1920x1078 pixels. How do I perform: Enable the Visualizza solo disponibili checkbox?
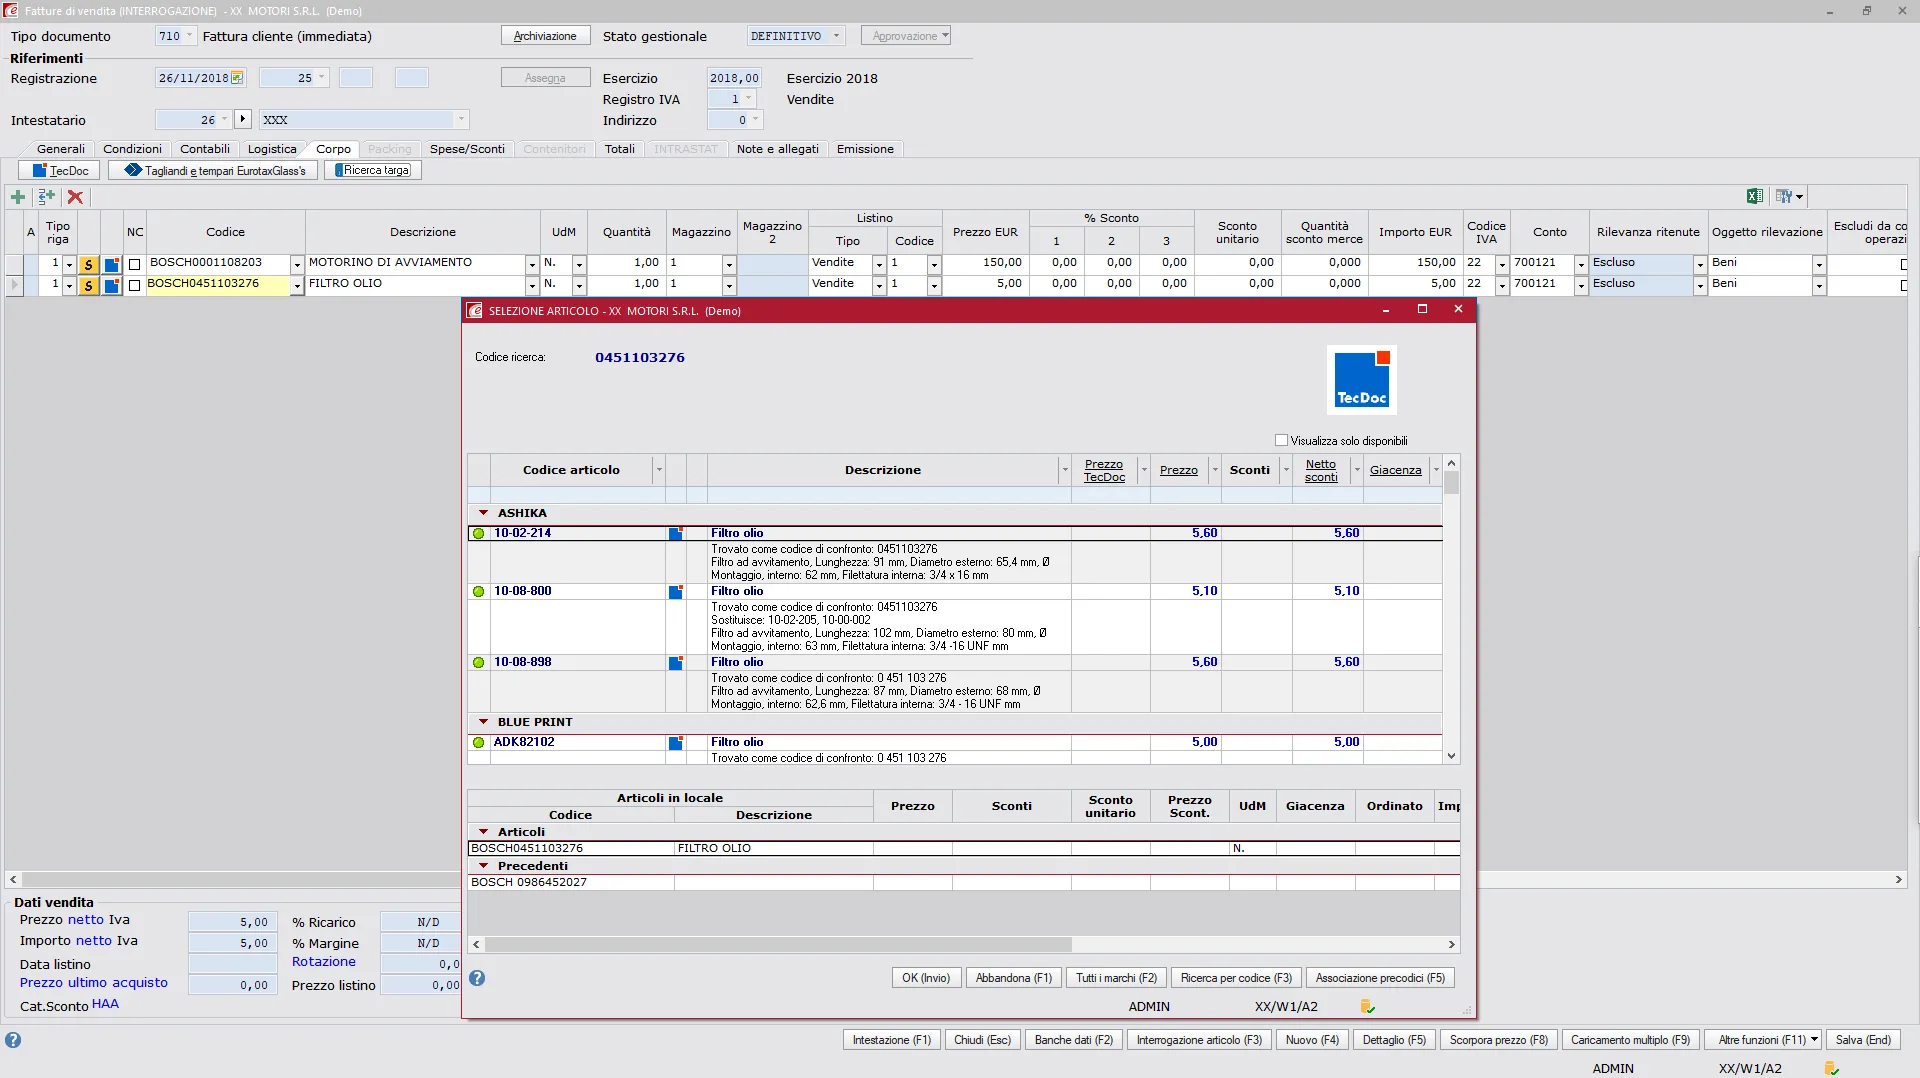coord(1282,440)
